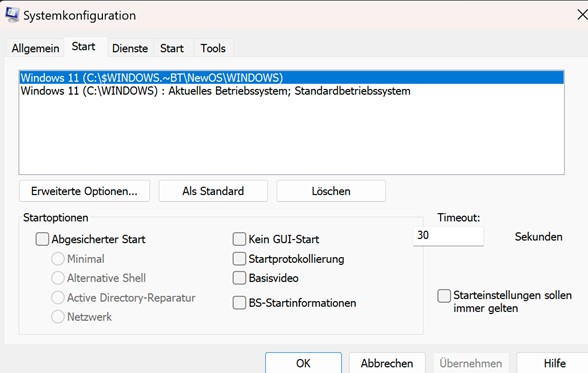This screenshot has height=373, width=588.
Task: Open the Start tab next to Tools
Action: [x=172, y=48]
